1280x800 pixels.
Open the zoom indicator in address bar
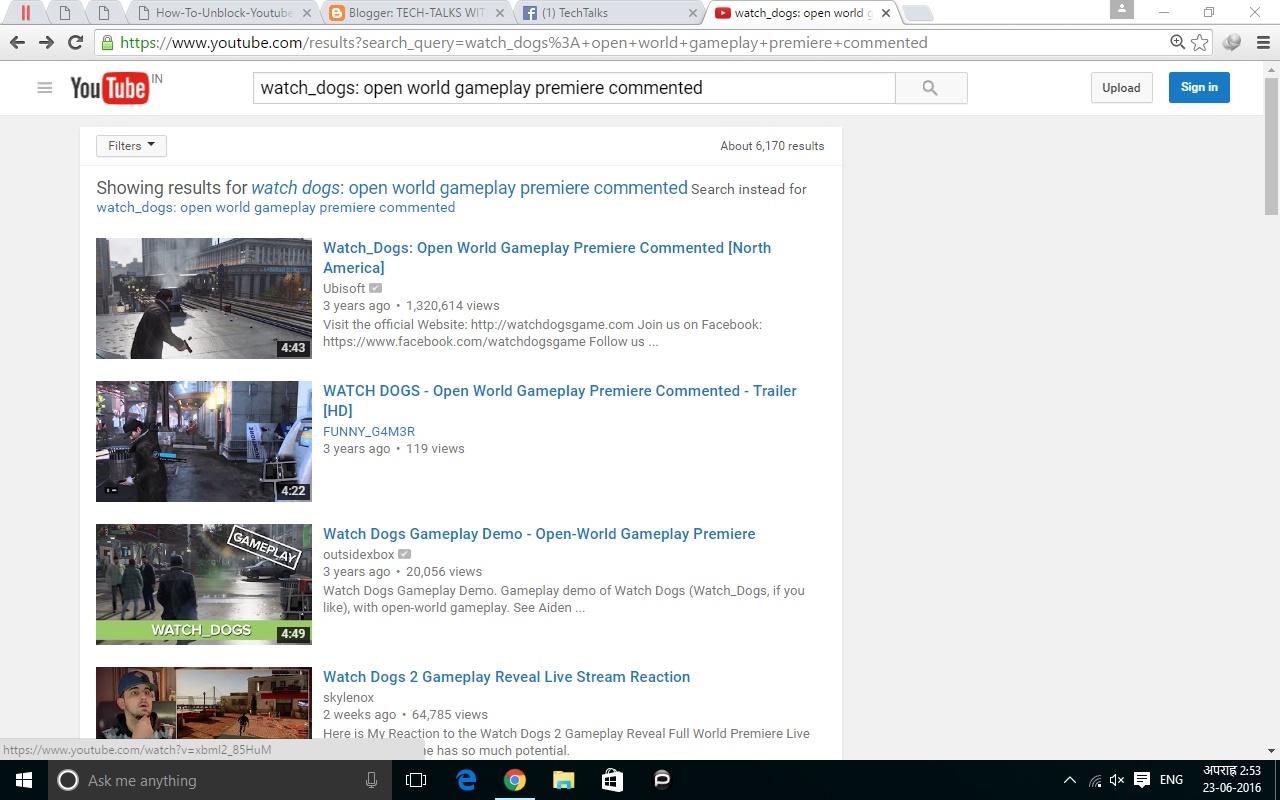coord(1178,42)
